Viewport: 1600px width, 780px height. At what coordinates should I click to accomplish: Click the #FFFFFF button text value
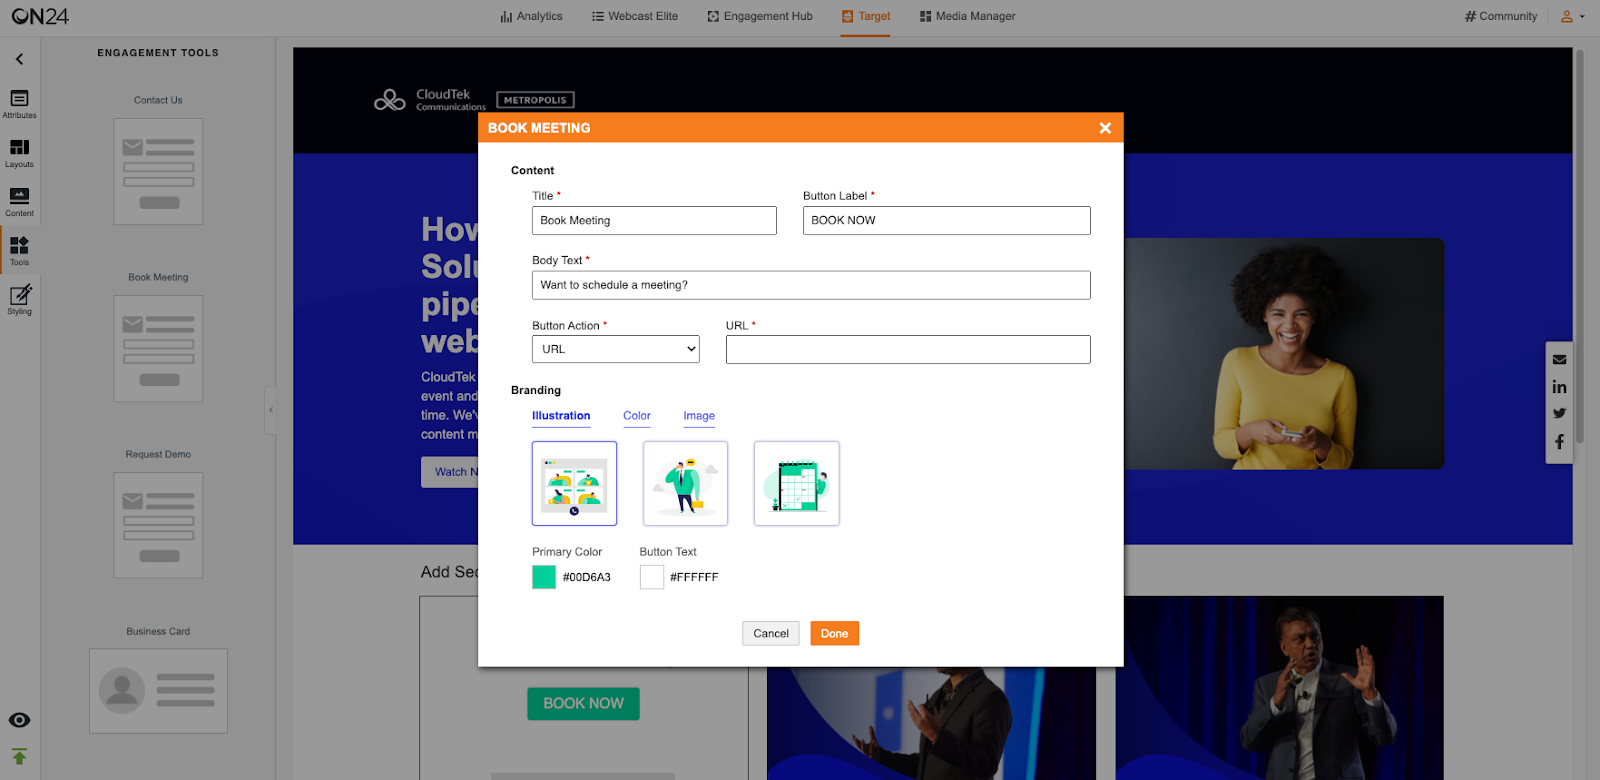click(x=694, y=577)
